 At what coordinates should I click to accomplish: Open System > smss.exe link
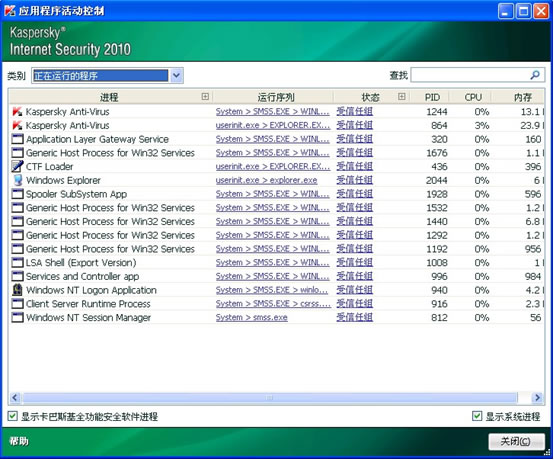click(252, 318)
